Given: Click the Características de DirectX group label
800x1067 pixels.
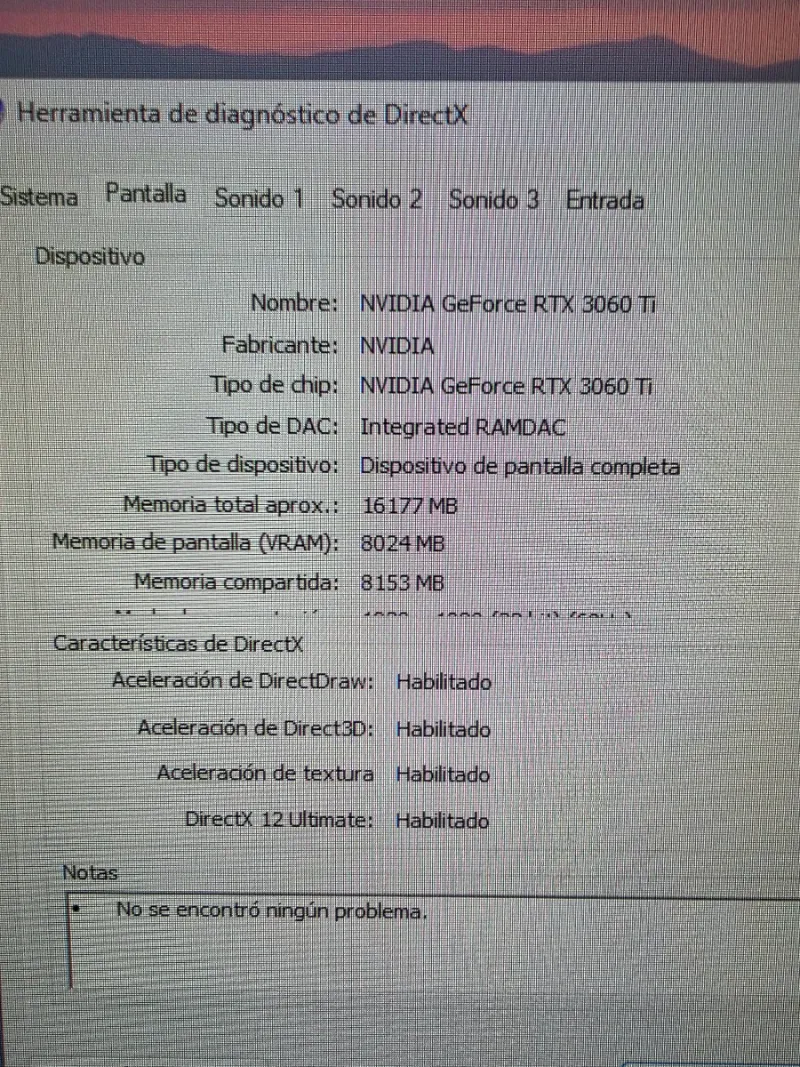Looking at the screenshot, I should 178,644.
